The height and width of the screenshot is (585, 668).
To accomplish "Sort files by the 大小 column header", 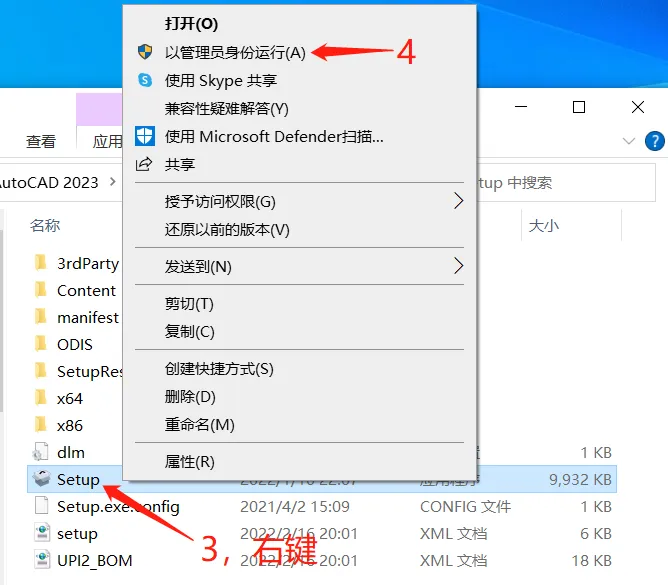I will coord(544,225).
